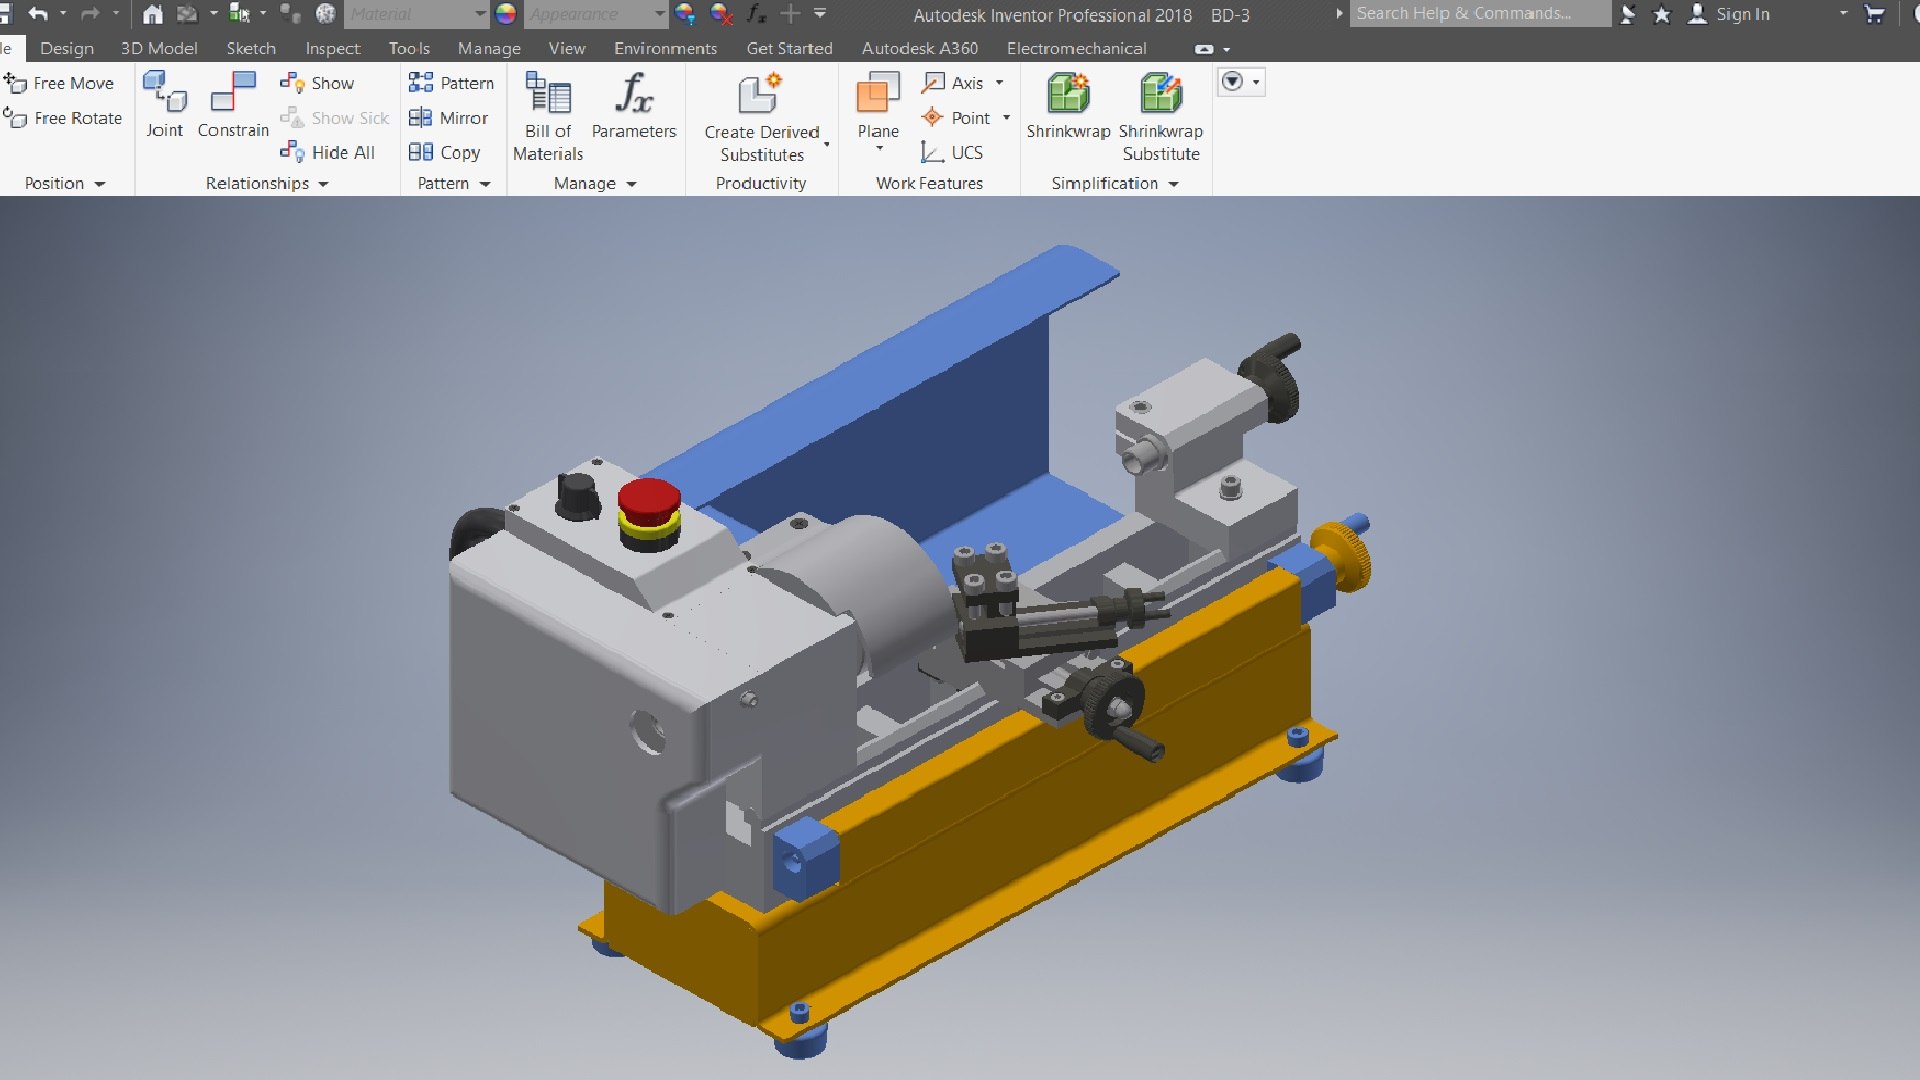Open the Point options arrow

pyautogui.click(x=1006, y=118)
